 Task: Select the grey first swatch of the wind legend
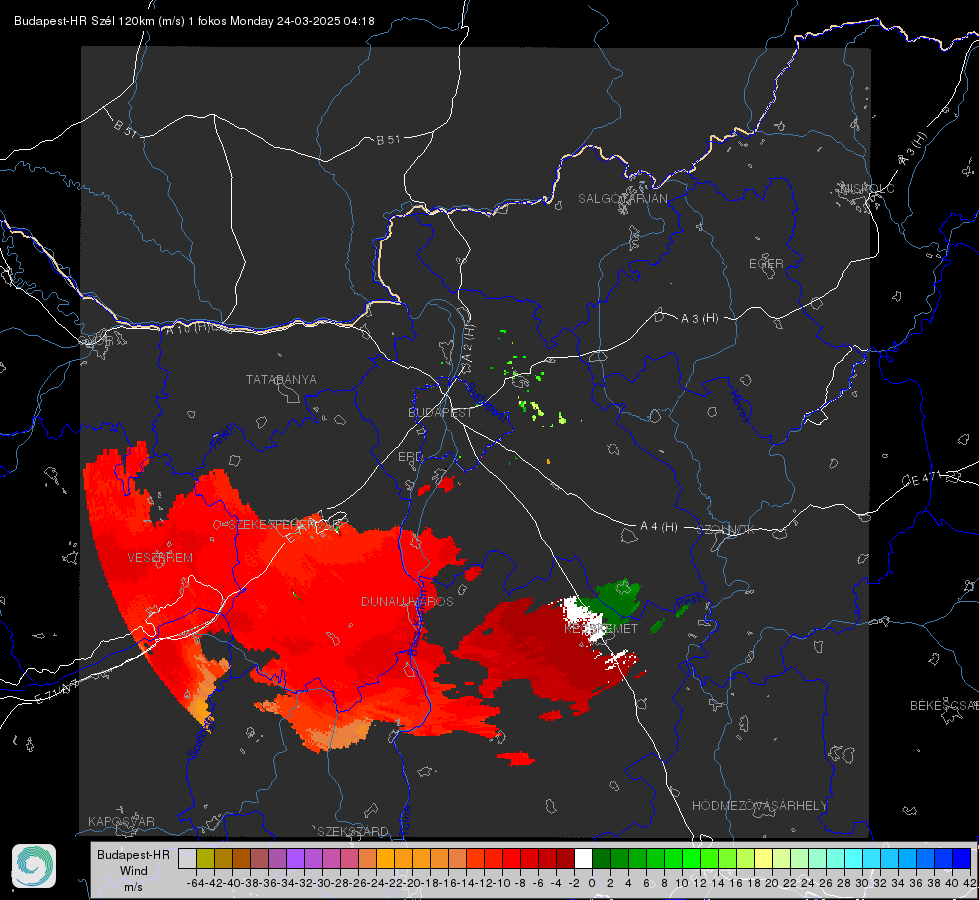[187, 858]
